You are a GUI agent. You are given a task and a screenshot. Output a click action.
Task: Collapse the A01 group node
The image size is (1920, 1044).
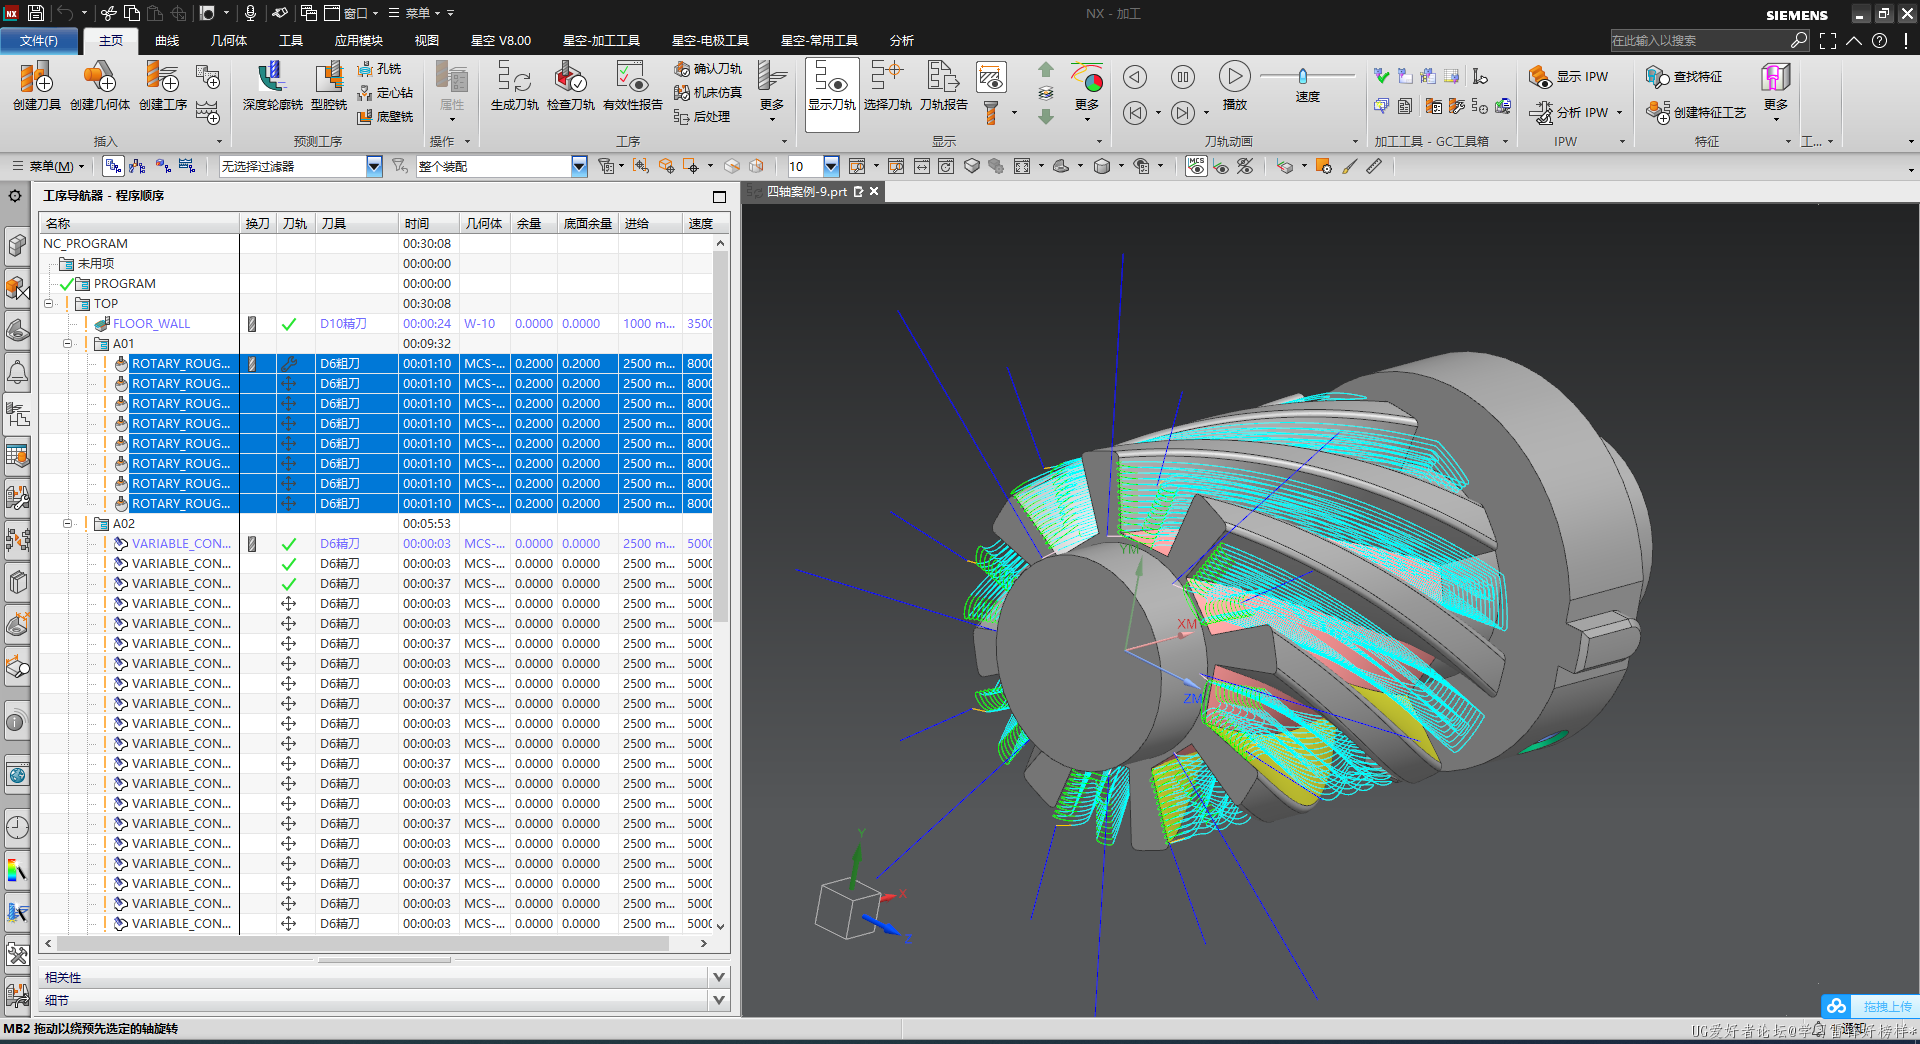[68, 343]
